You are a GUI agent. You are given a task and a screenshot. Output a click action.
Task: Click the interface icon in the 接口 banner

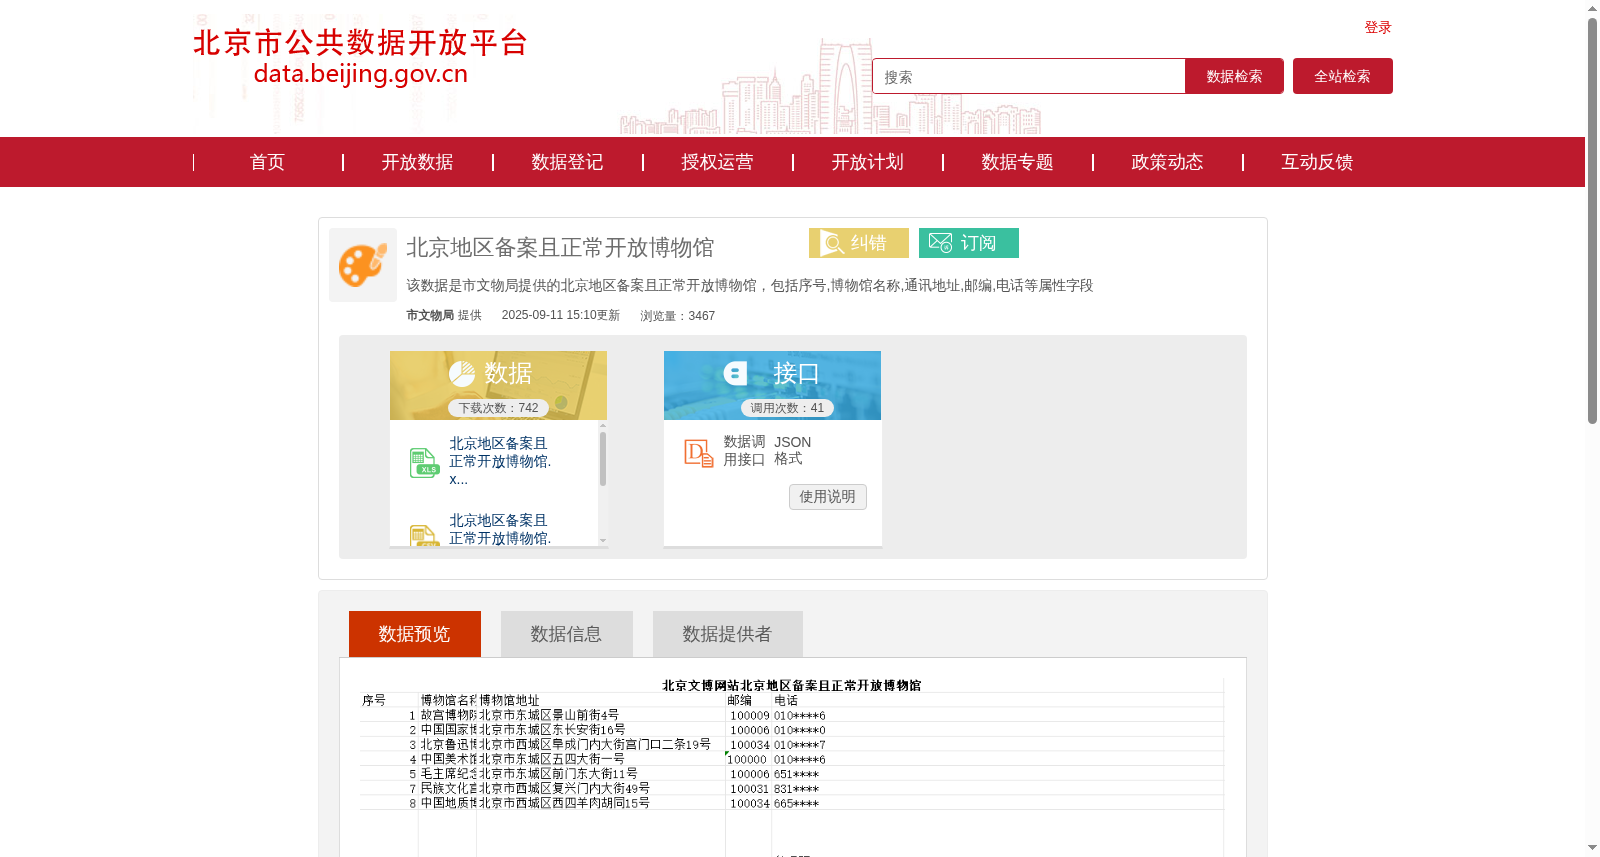735,374
